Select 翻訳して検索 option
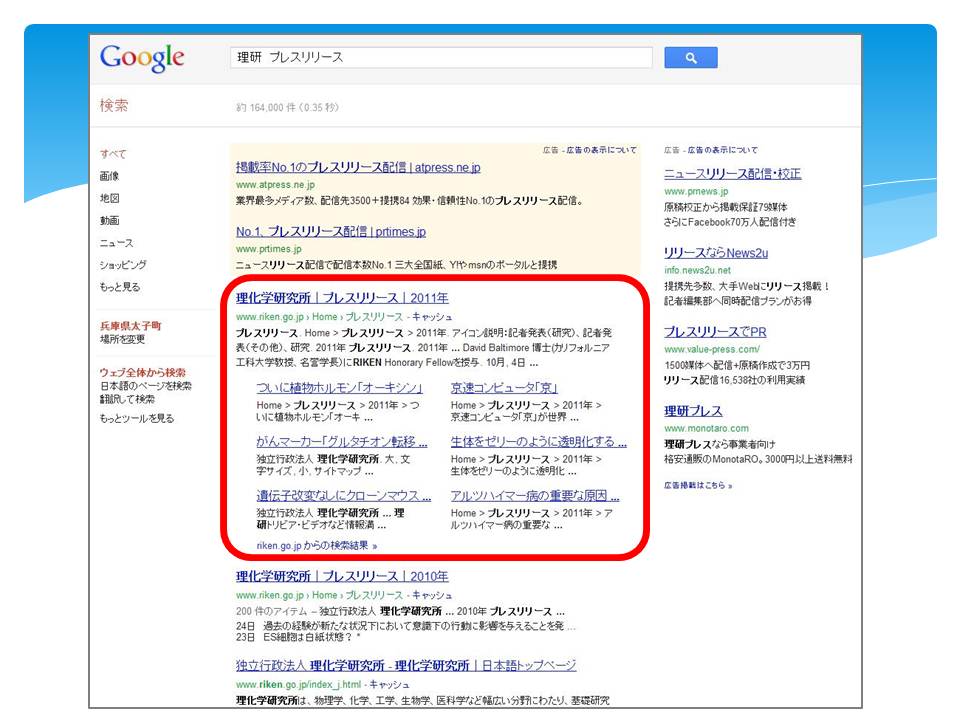This screenshot has height=720, width=960. coord(127,399)
